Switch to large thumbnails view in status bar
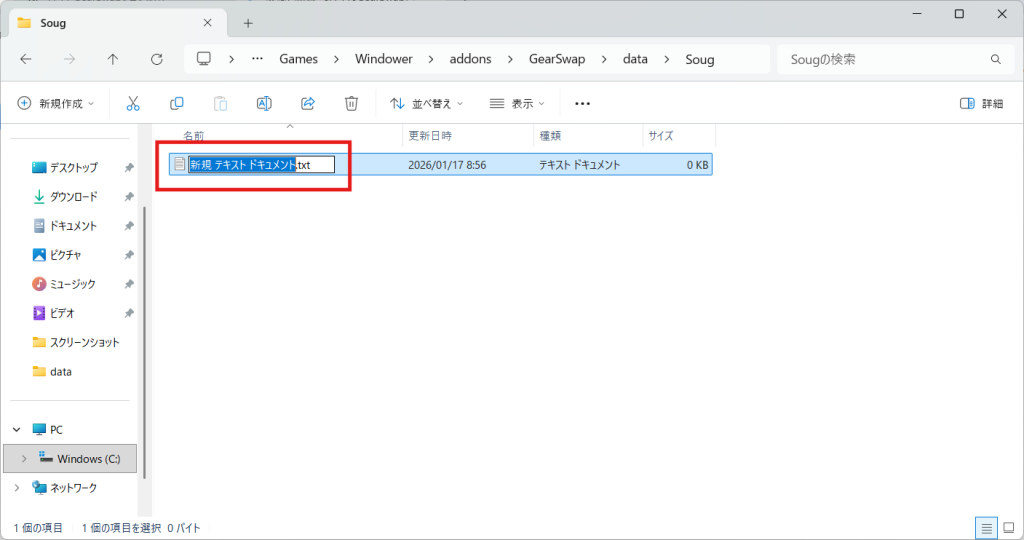The width and height of the screenshot is (1024, 540). coord(1008,527)
